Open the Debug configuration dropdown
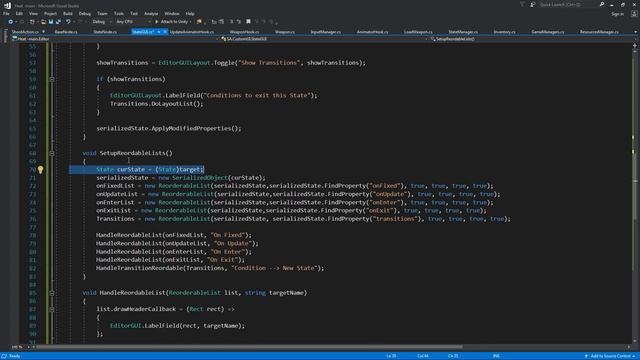Screen dimensions: 640x360 point(100,22)
